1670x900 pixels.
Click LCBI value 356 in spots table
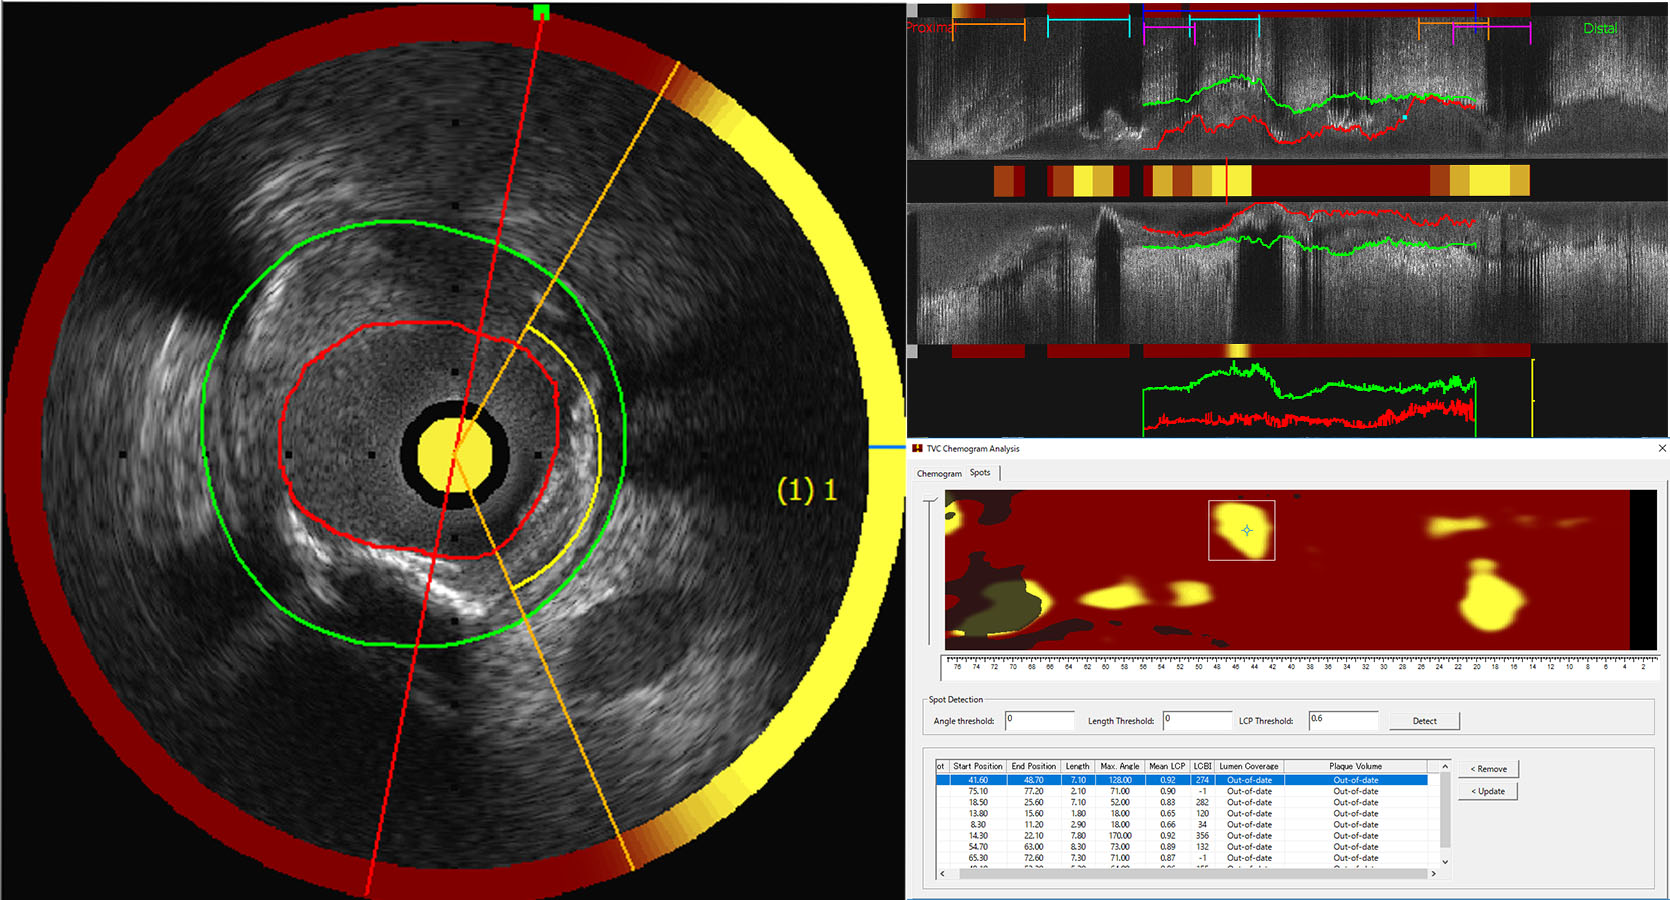pyautogui.click(x=1202, y=835)
